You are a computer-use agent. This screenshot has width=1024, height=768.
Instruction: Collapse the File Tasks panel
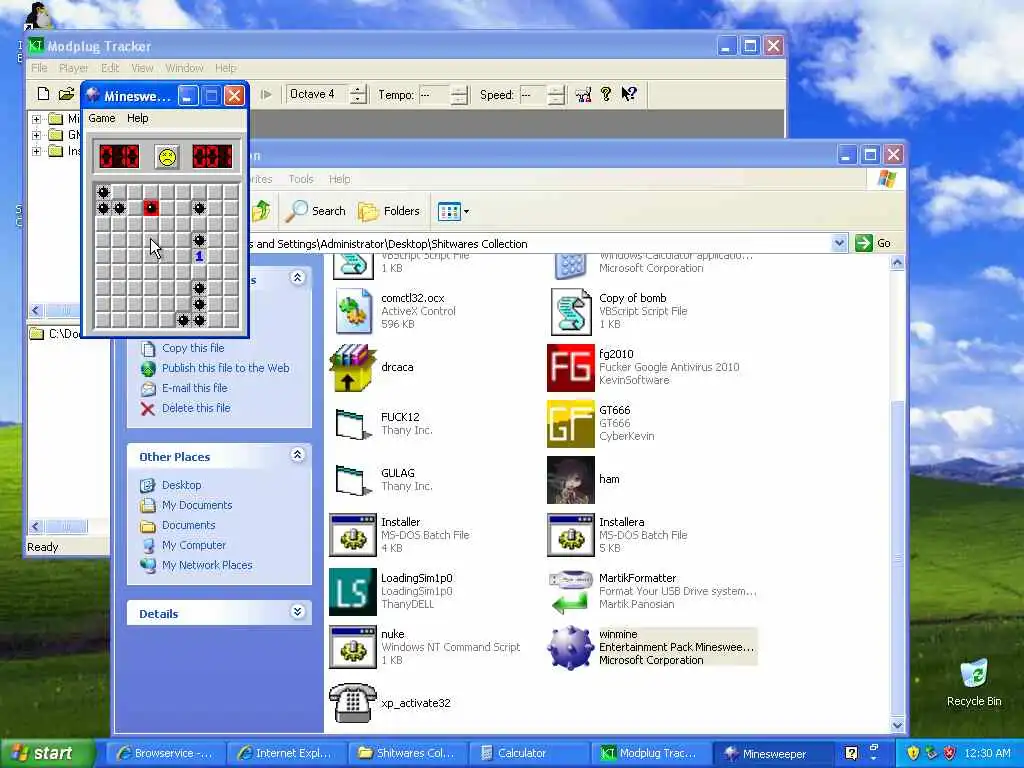(x=297, y=278)
